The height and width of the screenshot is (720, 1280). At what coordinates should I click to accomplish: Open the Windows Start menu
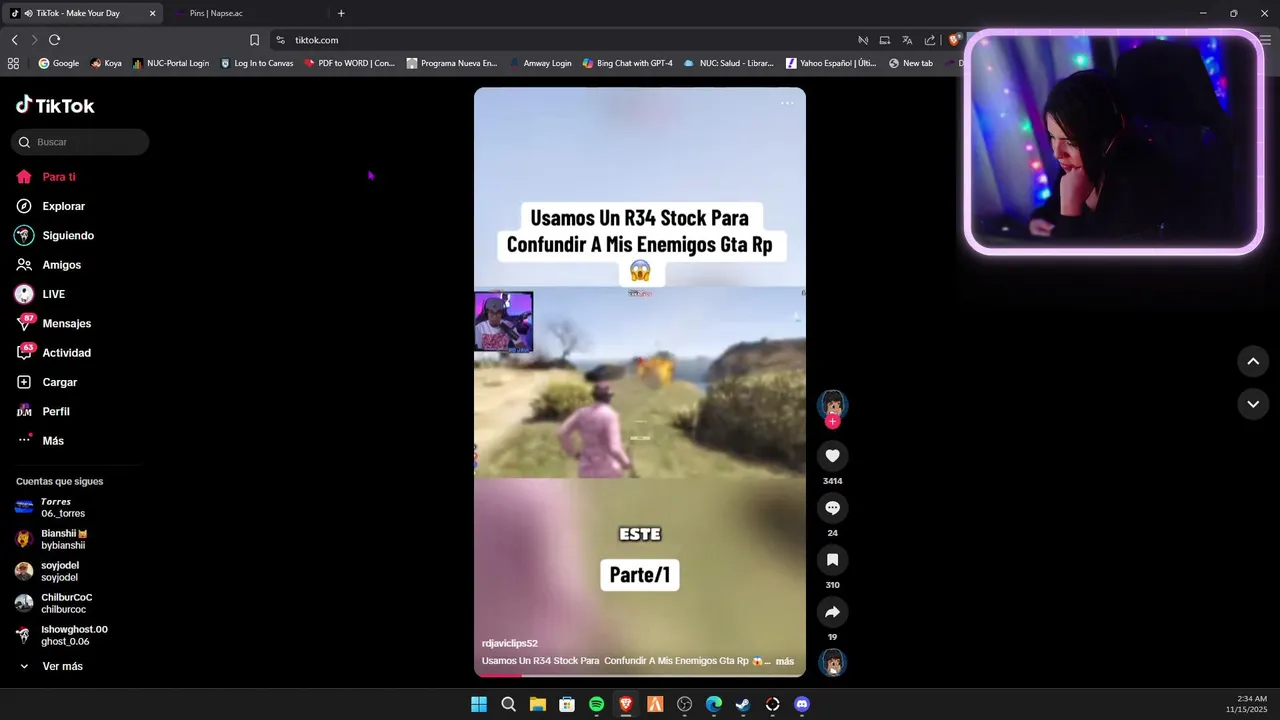[479, 704]
